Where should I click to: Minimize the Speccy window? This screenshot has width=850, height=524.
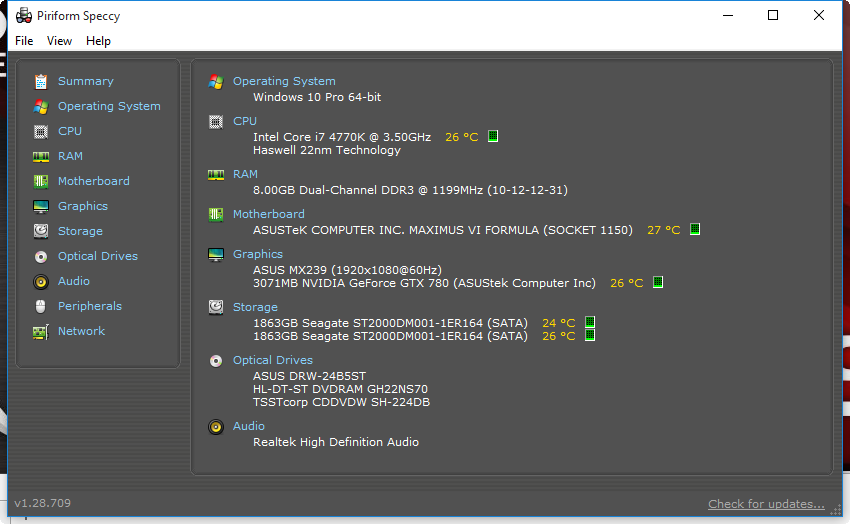pyautogui.click(x=727, y=16)
